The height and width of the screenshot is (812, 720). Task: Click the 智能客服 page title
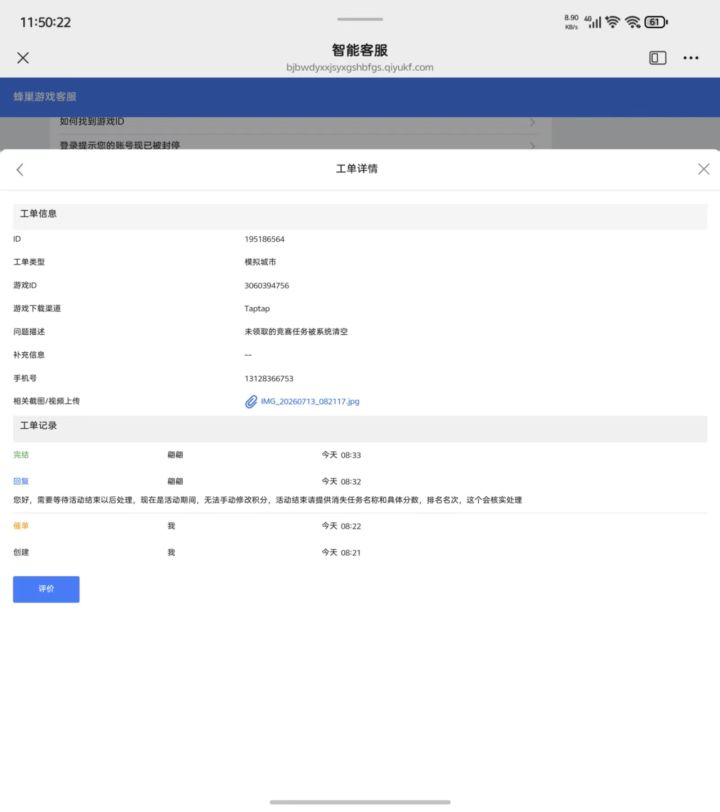point(359,50)
